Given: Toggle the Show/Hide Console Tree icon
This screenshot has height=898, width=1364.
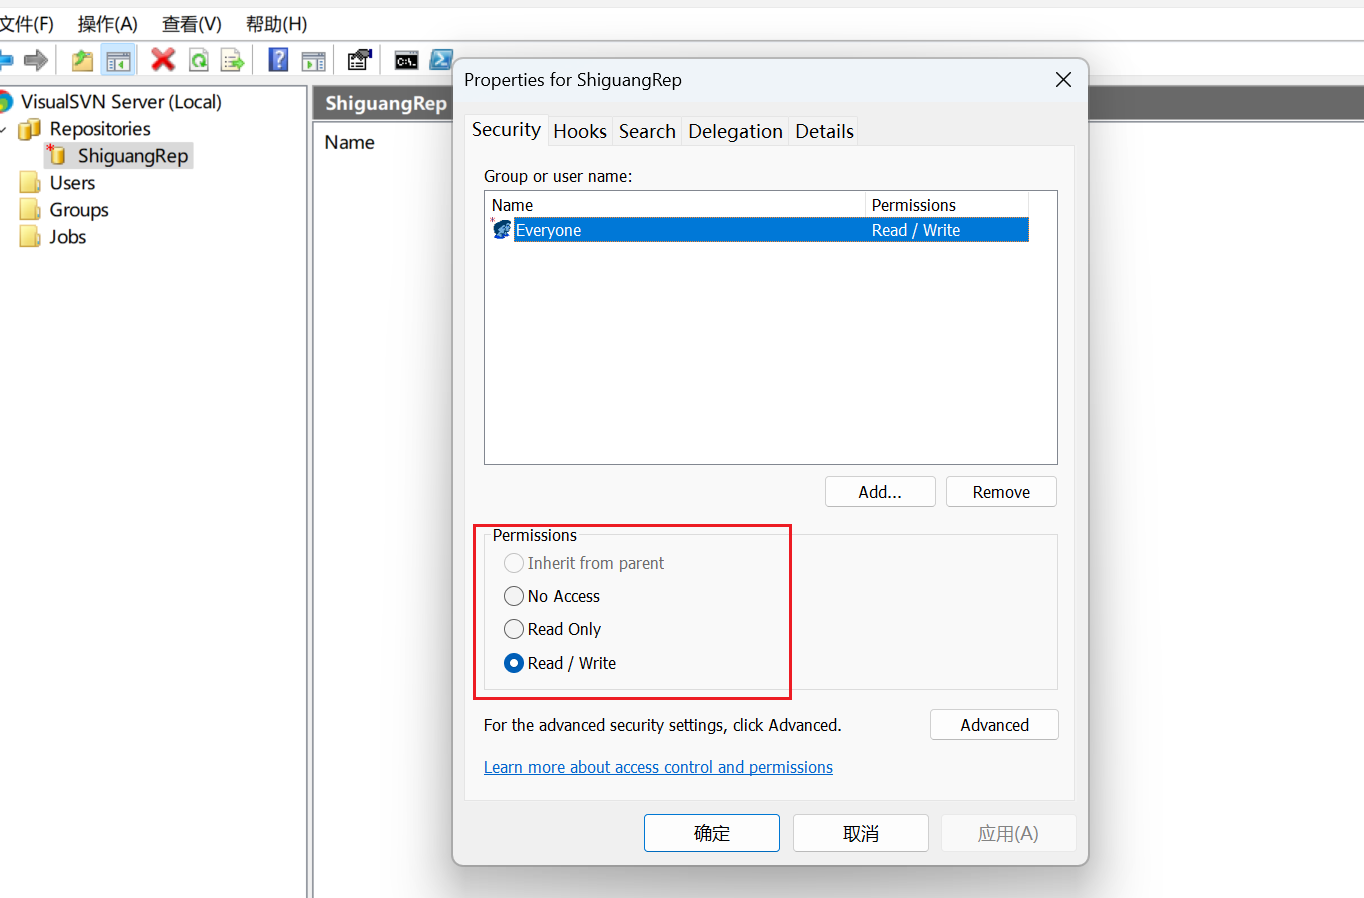Looking at the screenshot, I should tap(118, 61).
